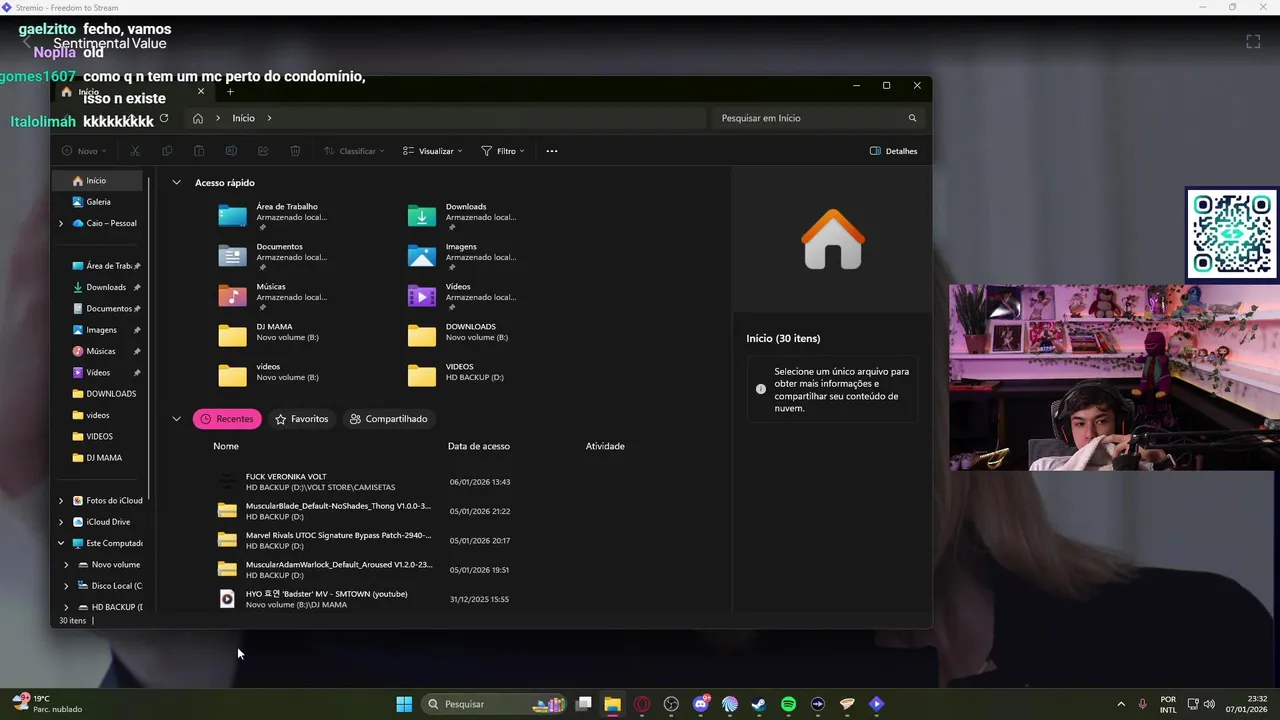The image size is (1280, 720).
Task: Open the Área de Trabalho quick access folder
Action: tap(274, 216)
